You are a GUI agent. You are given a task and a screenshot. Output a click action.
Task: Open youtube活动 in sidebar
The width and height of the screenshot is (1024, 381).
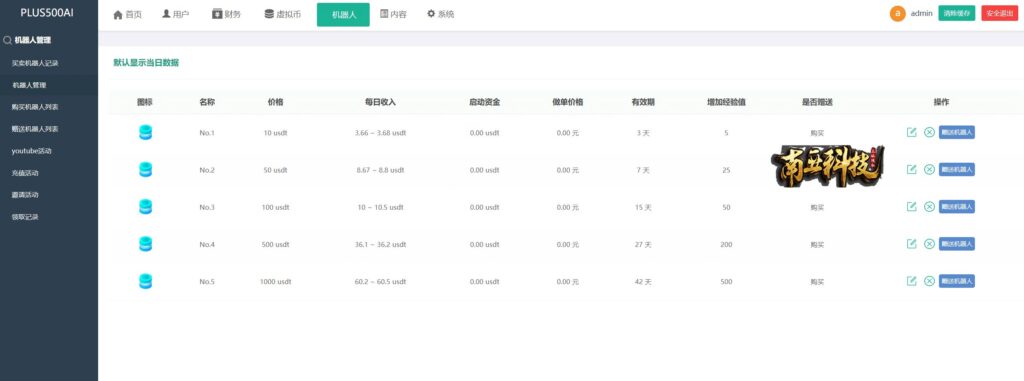tap(31, 151)
